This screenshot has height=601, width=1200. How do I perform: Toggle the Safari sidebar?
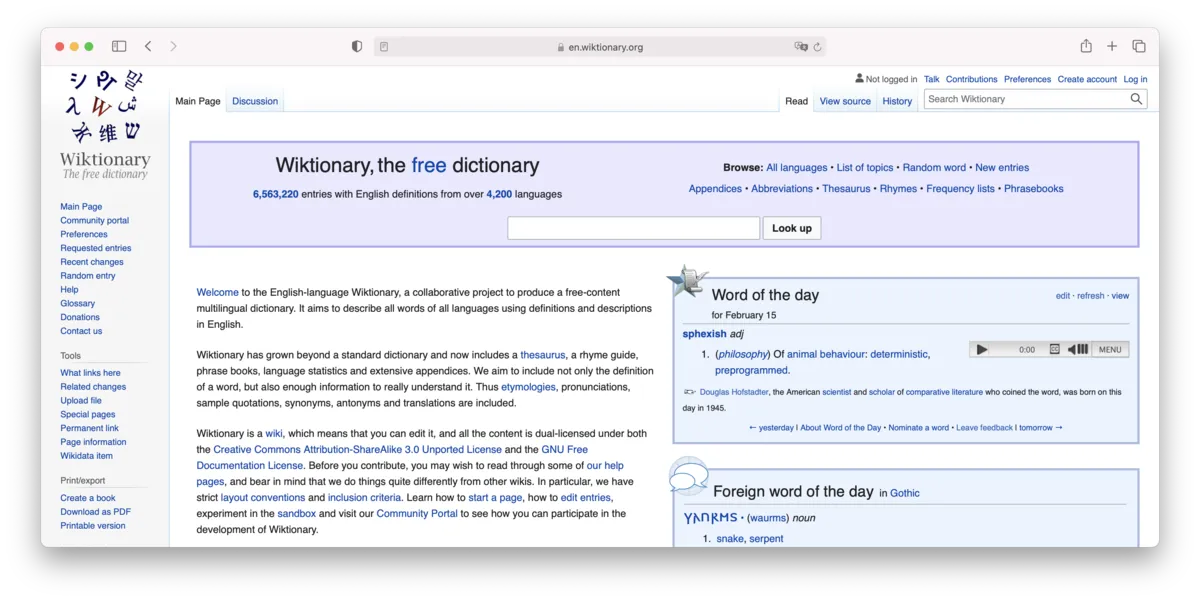[x=119, y=47]
